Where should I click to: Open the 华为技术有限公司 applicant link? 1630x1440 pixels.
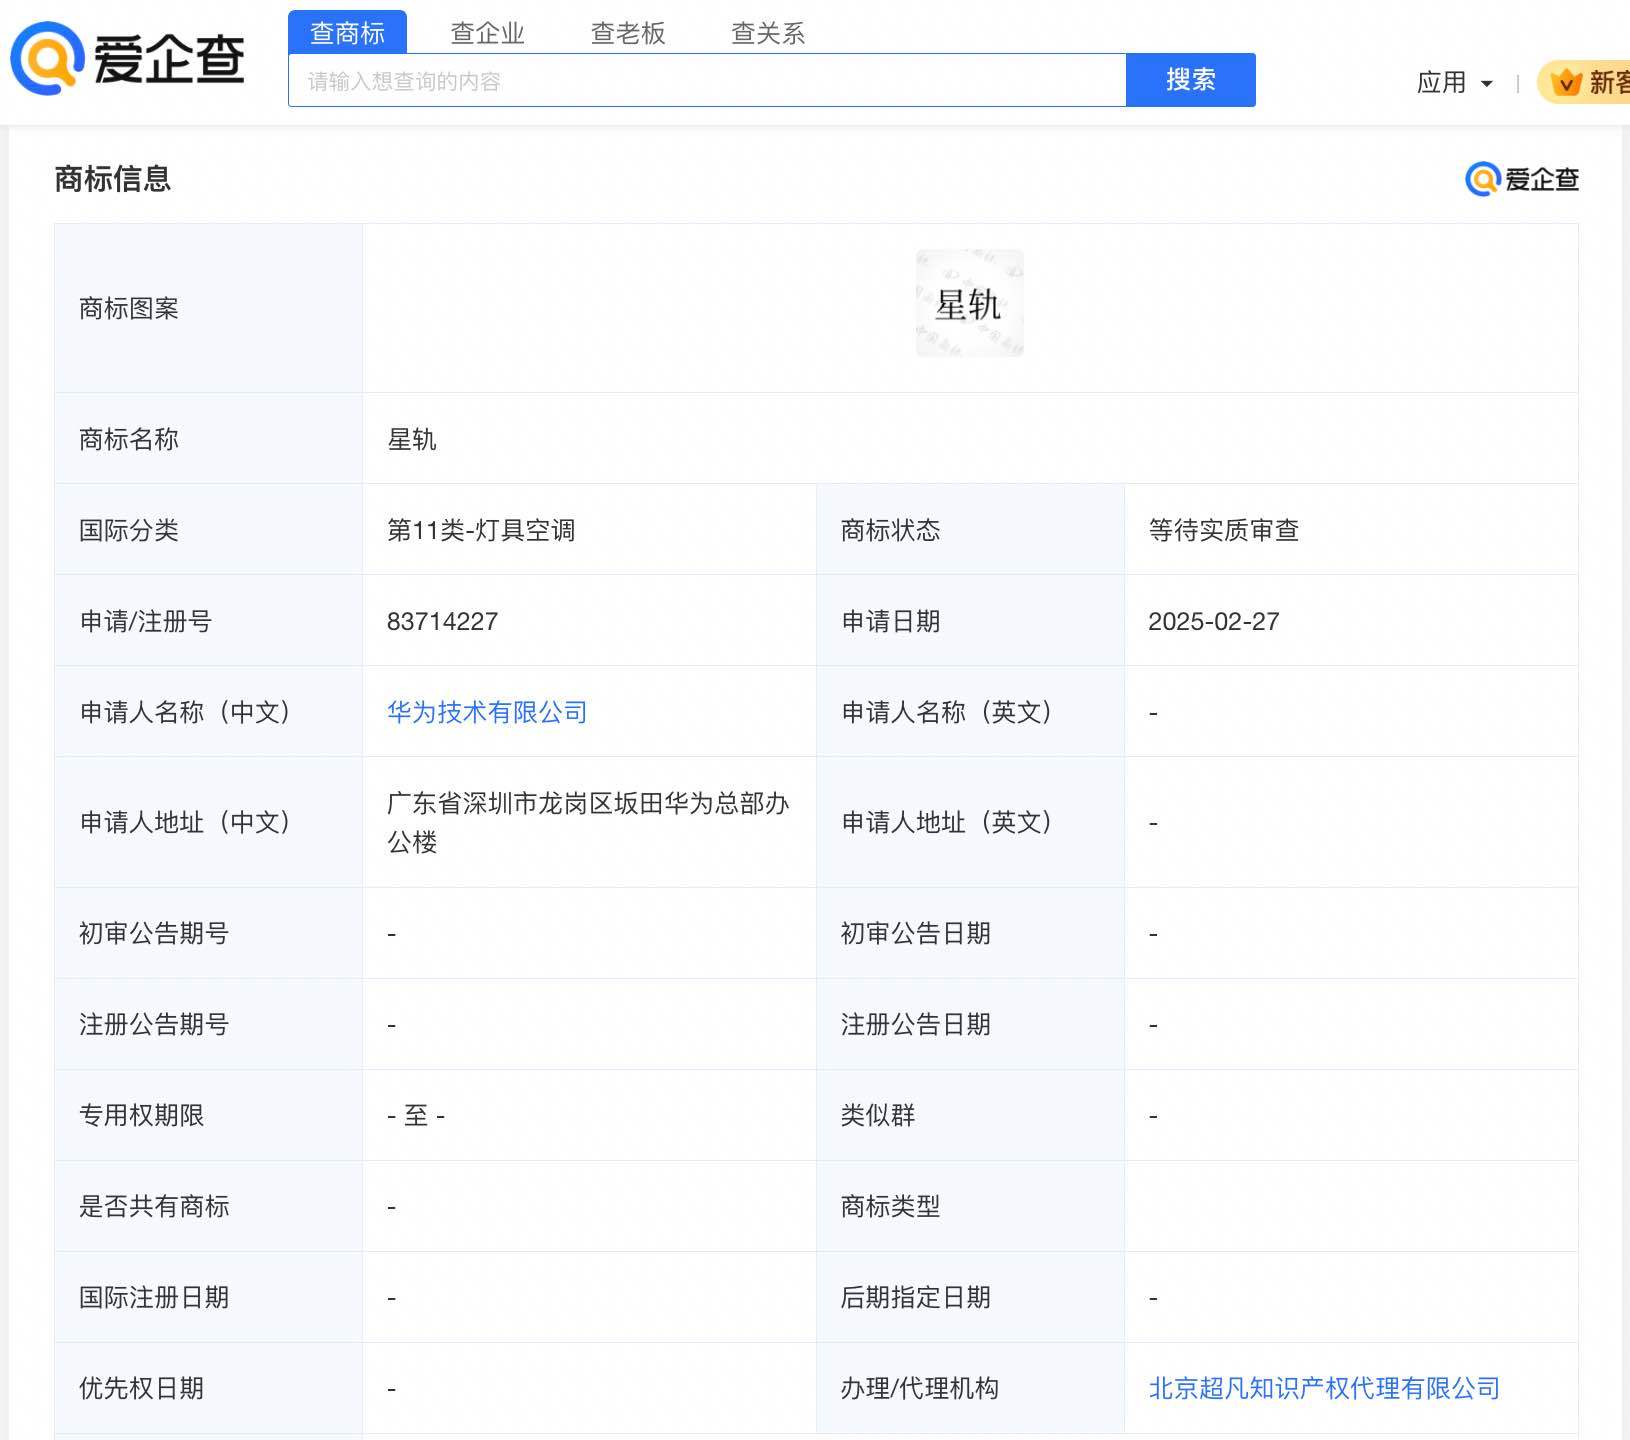[x=487, y=712]
